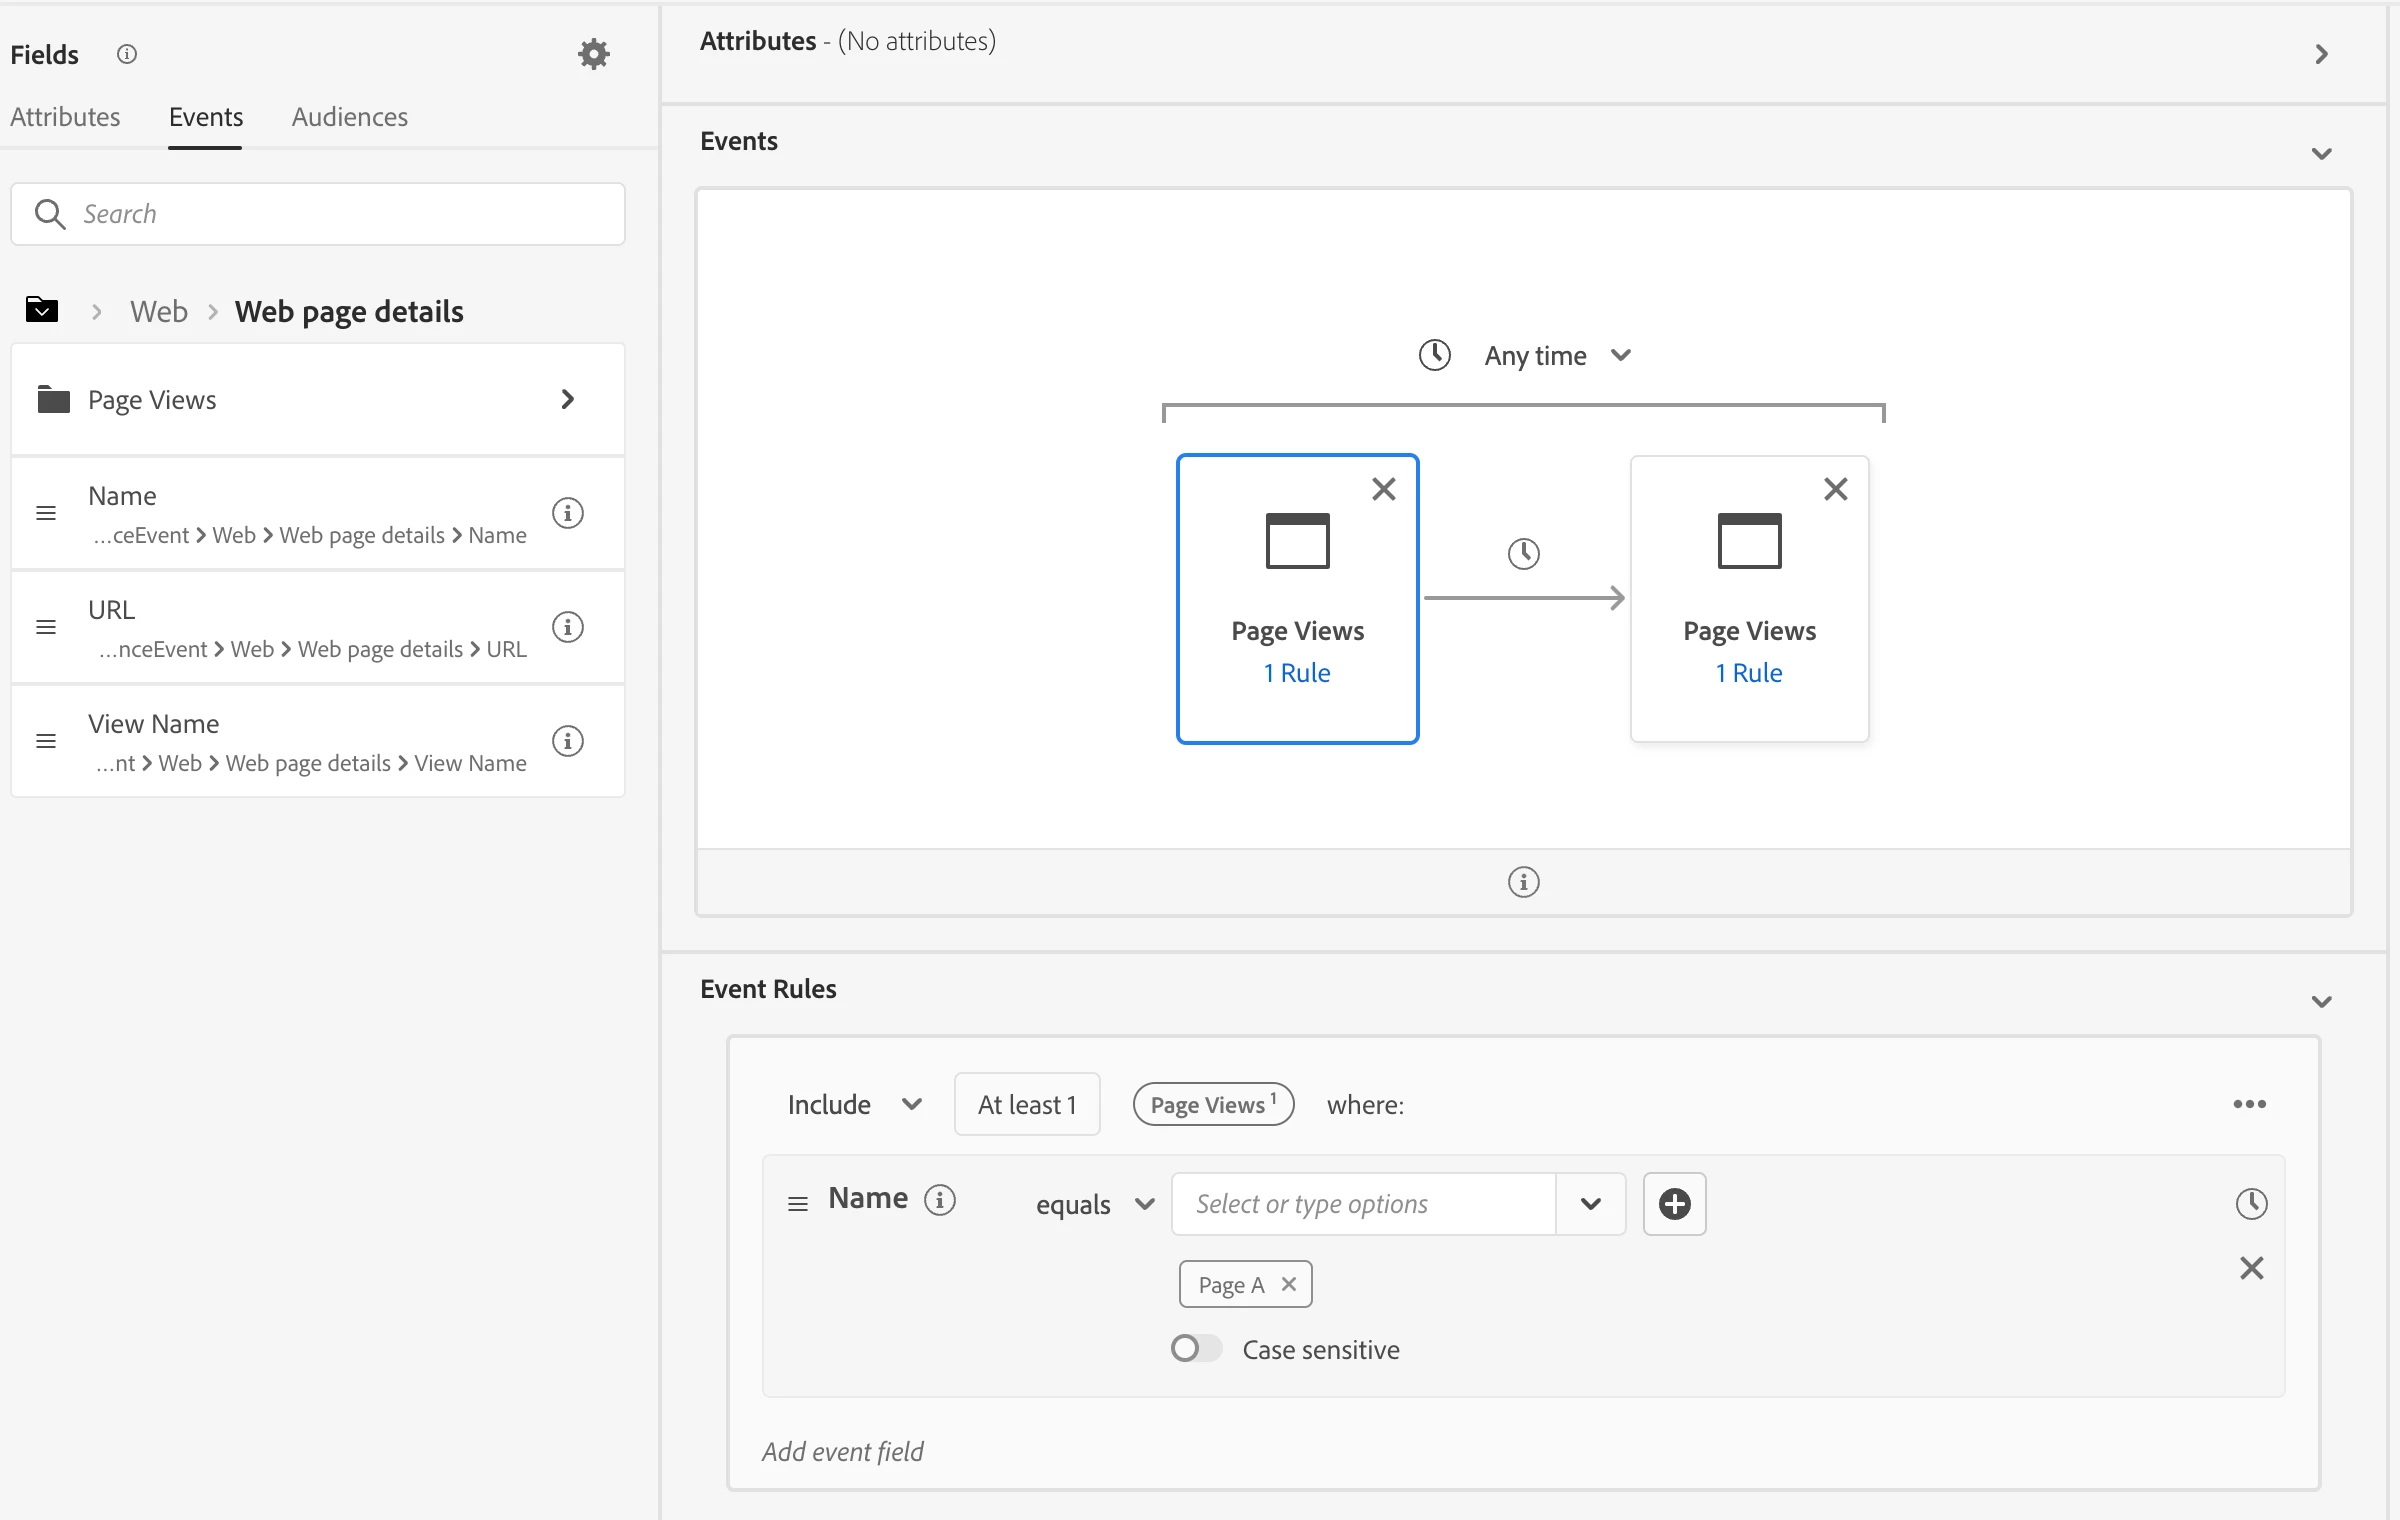
Task: Open the Fields settings gear
Action: [x=593, y=54]
